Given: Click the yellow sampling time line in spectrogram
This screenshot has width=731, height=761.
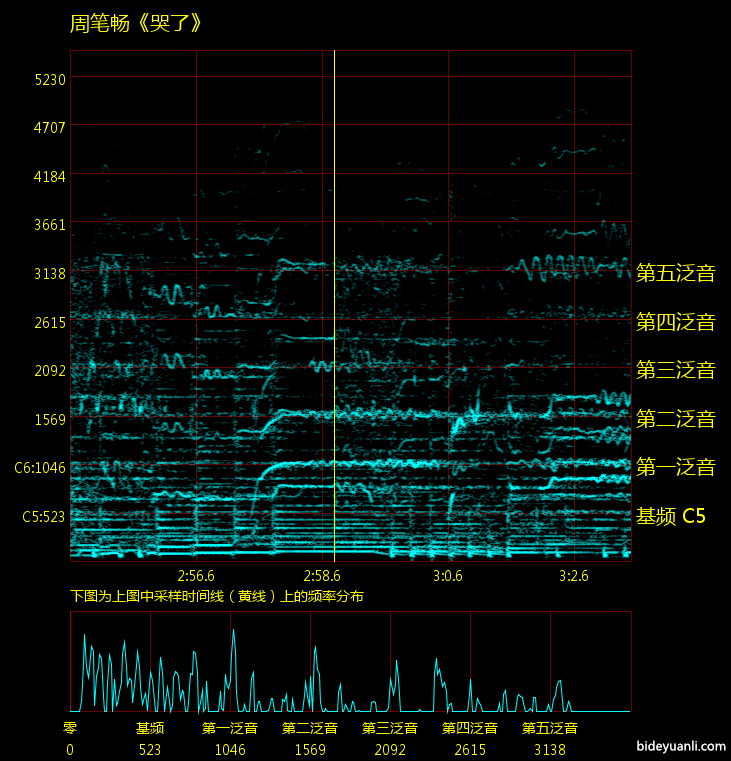Looking at the screenshot, I should click(334, 300).
